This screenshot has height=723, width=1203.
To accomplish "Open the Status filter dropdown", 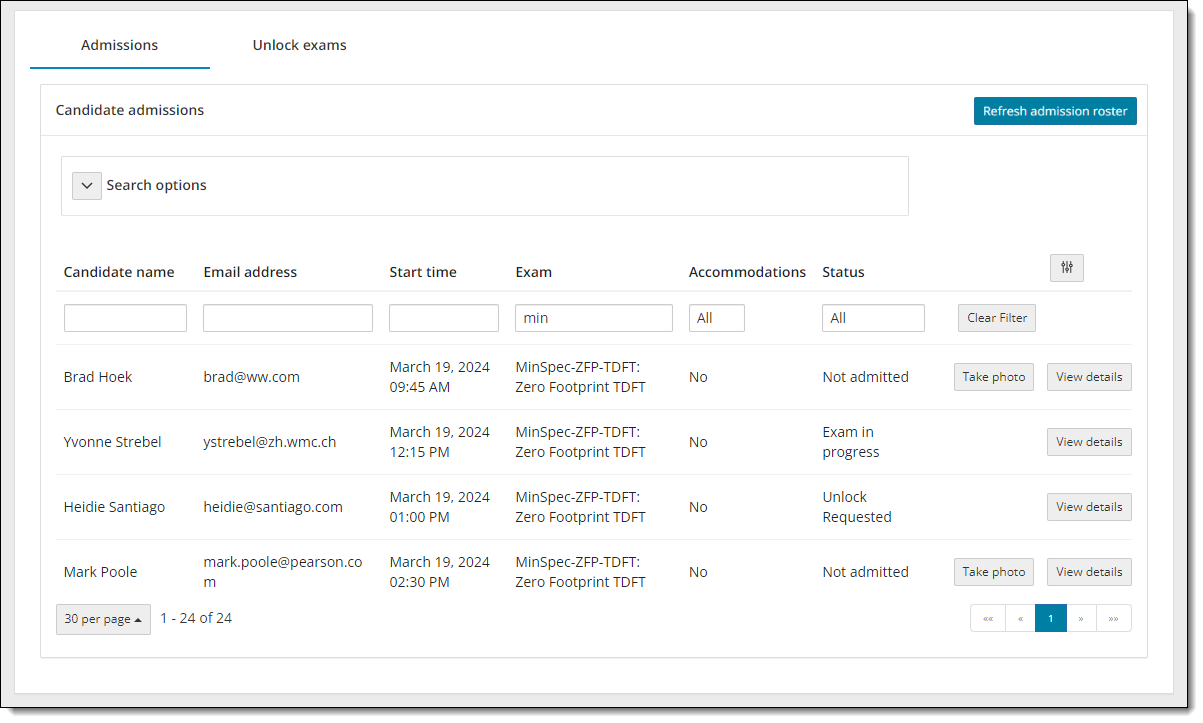I will (x=872, y=318).
